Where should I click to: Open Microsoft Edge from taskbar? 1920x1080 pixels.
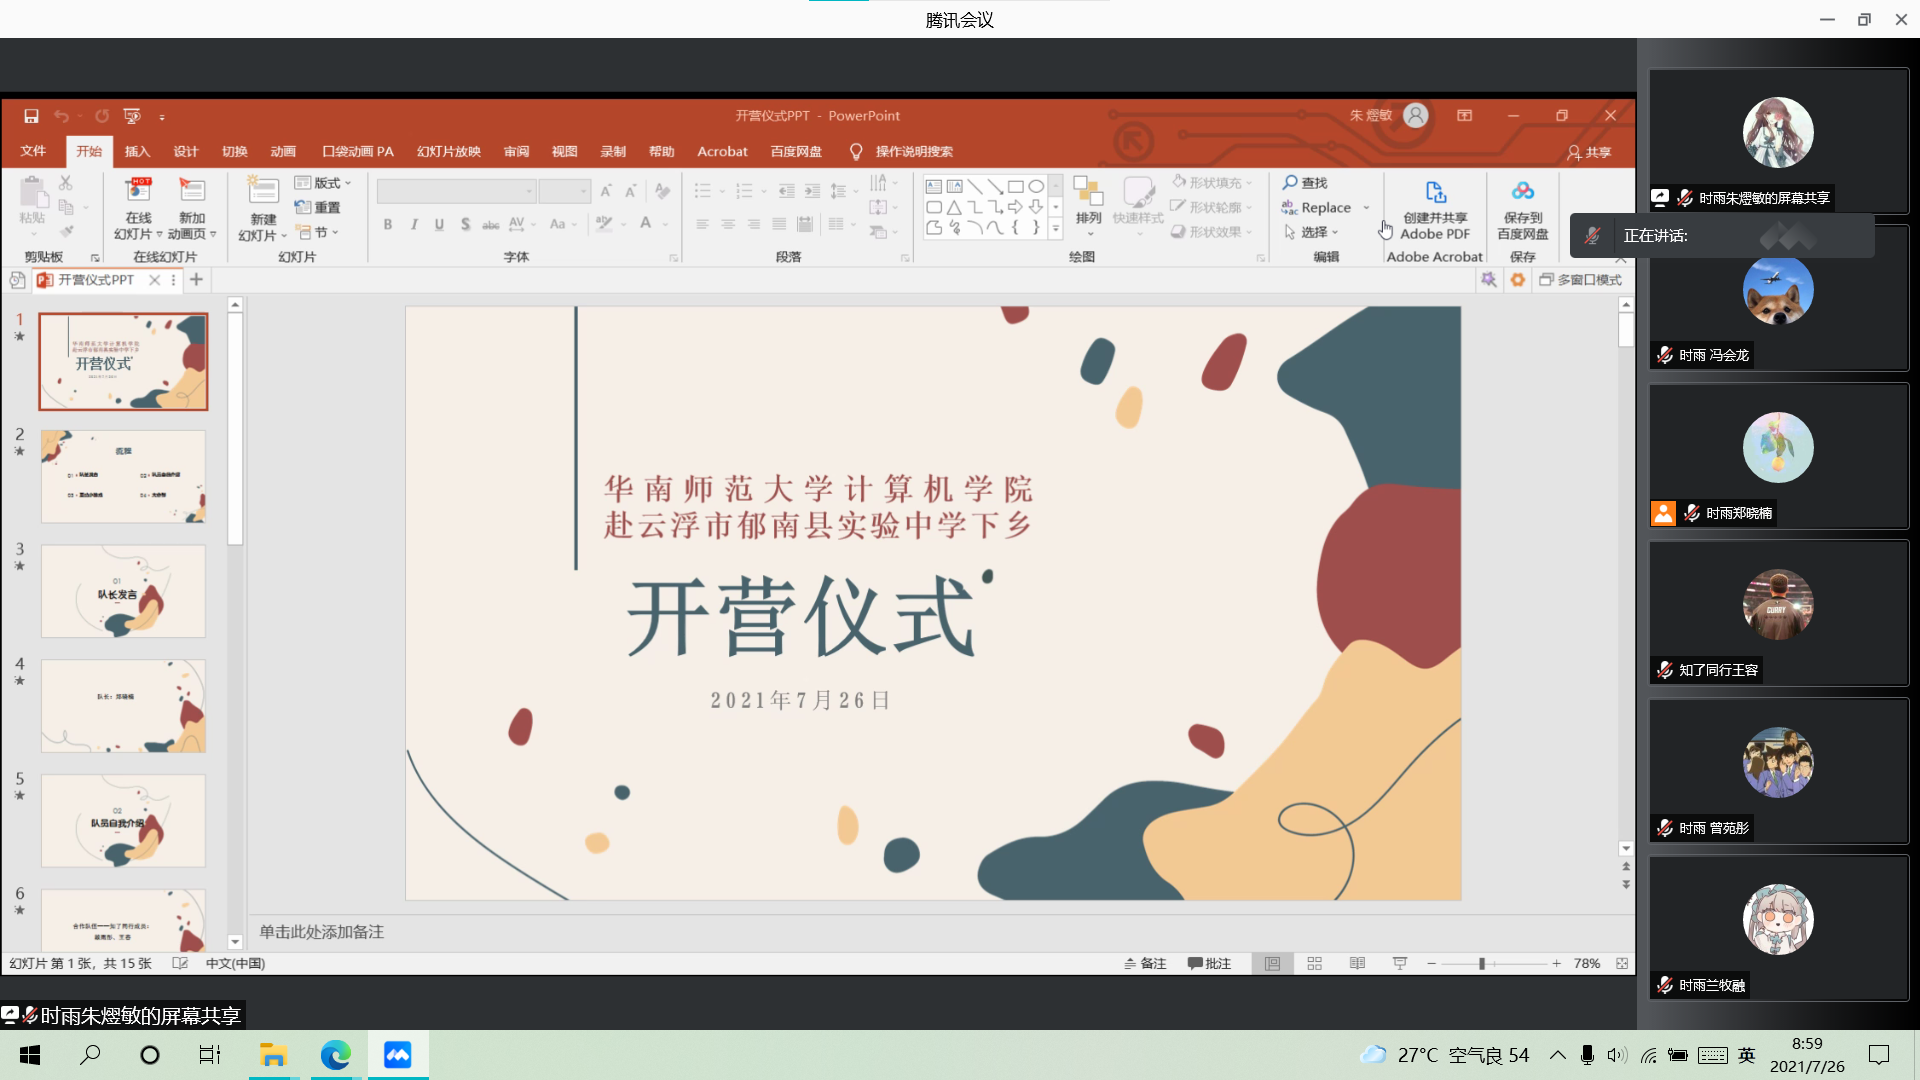pos(335,1055)
